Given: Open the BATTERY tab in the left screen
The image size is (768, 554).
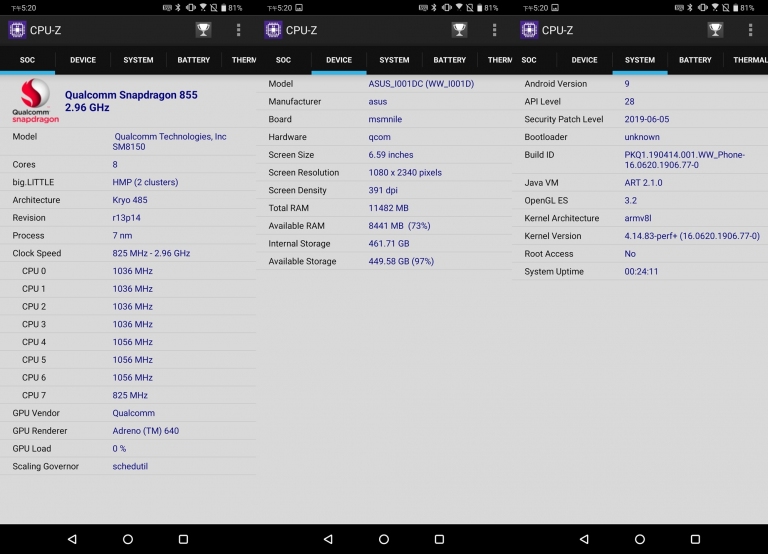Looking at the screenshot, I should [x=193, y=60].
